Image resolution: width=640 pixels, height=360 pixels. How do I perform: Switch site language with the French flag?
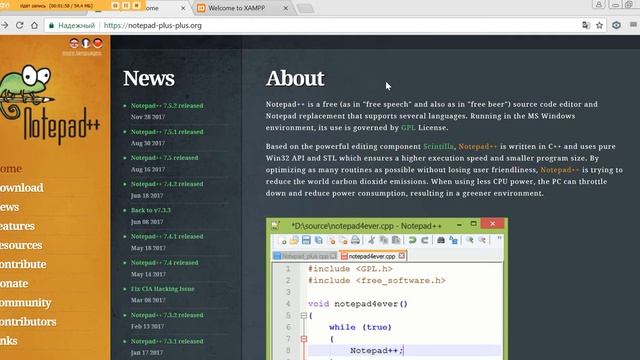point(86,43)
